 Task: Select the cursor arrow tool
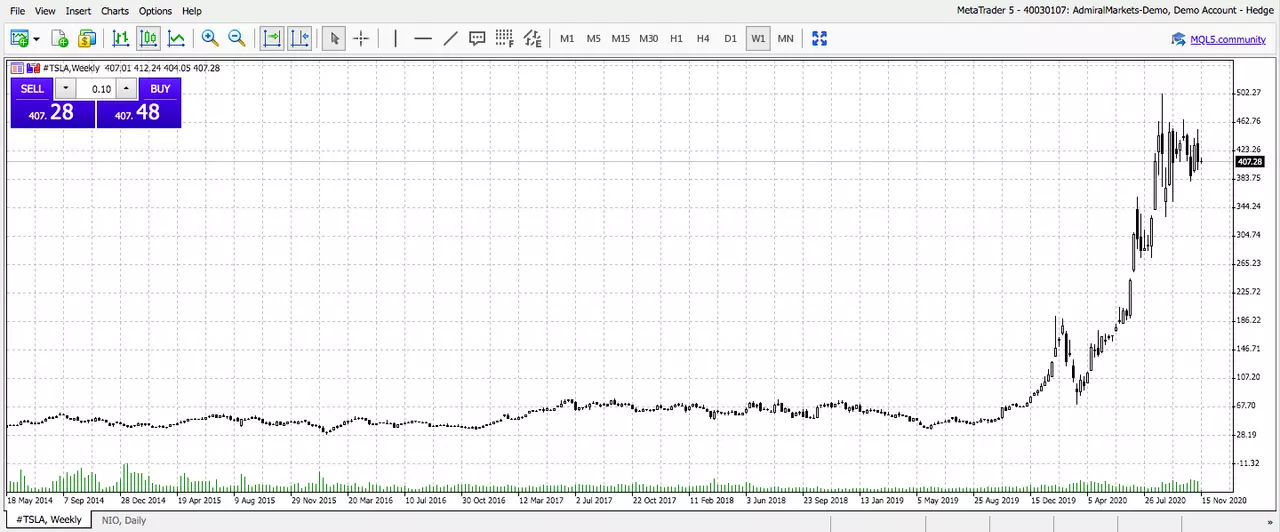click(x=335, y=39)
